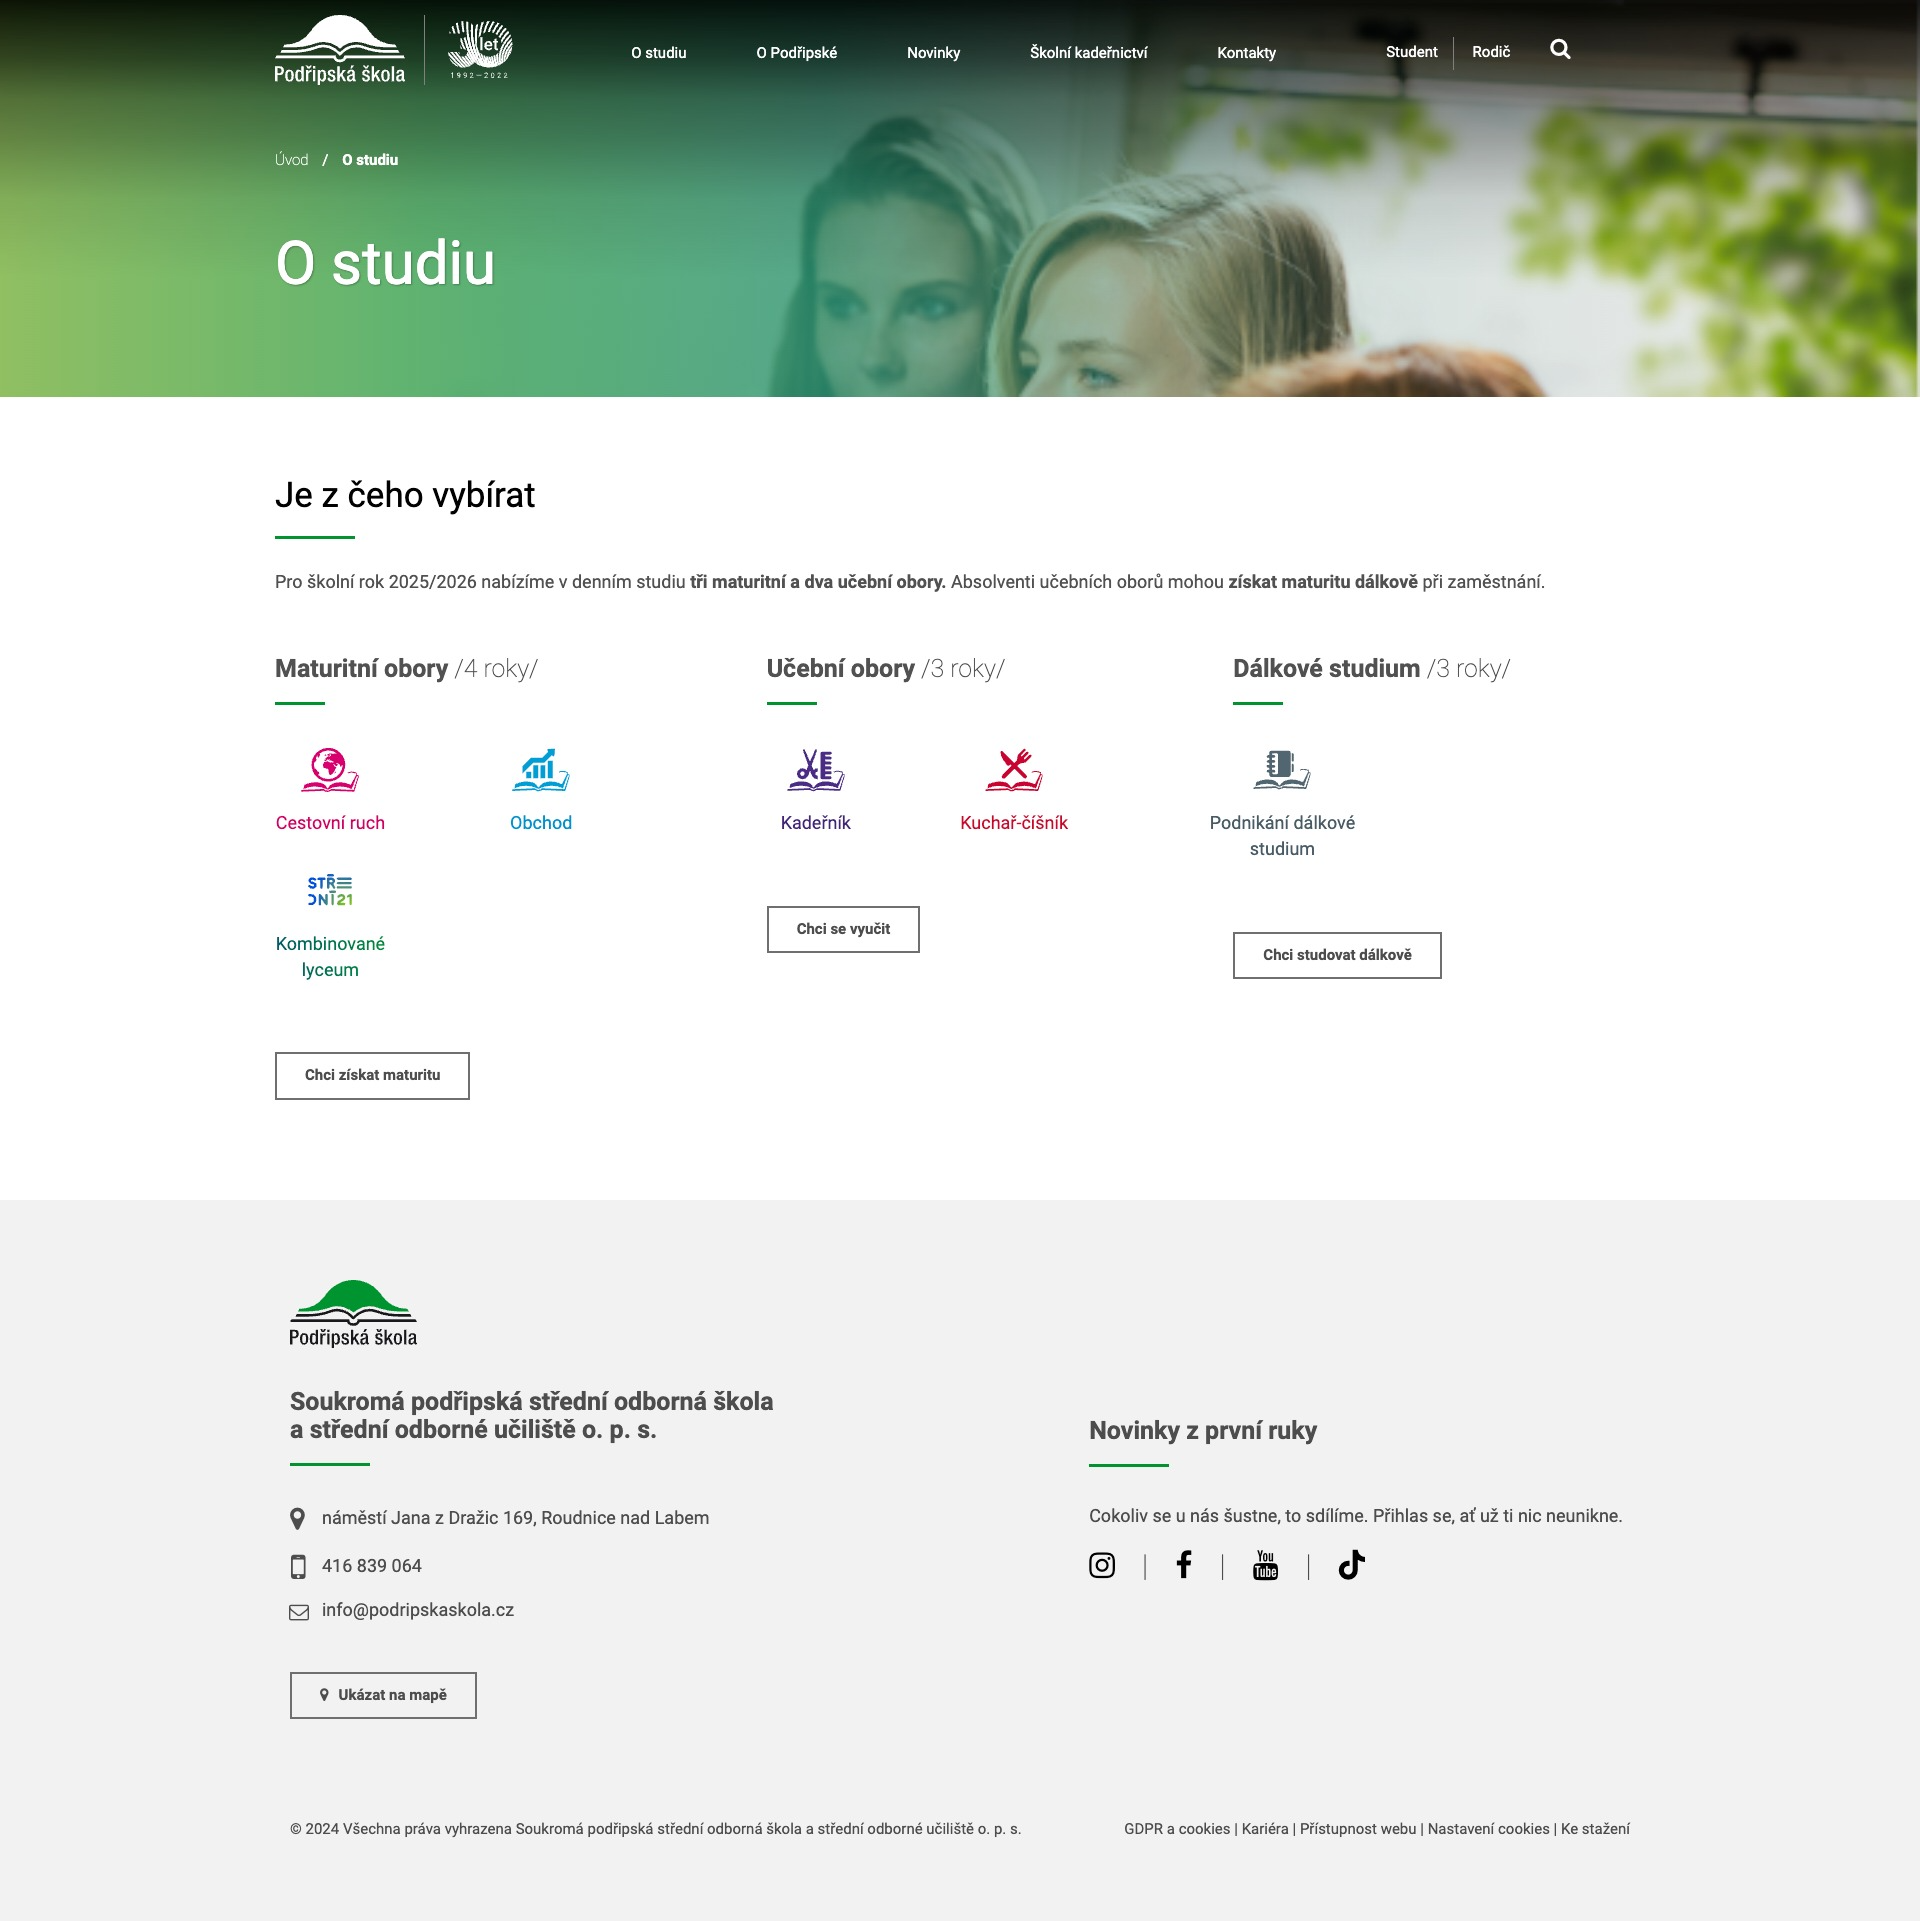Open the Kadeřník program link
The height and width of the screenshot is (1921, 1920).
click(x=816, y=823)
